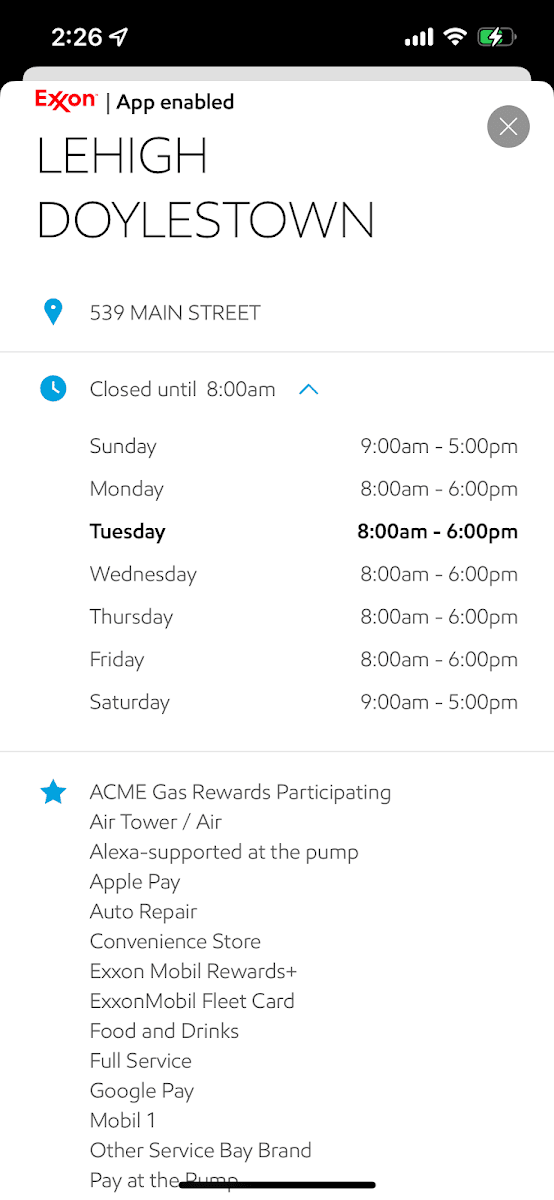Open the 539 Main Street address
Image resolution: width=554 pixels, height=1200 pixels.
tap(175, 312)
